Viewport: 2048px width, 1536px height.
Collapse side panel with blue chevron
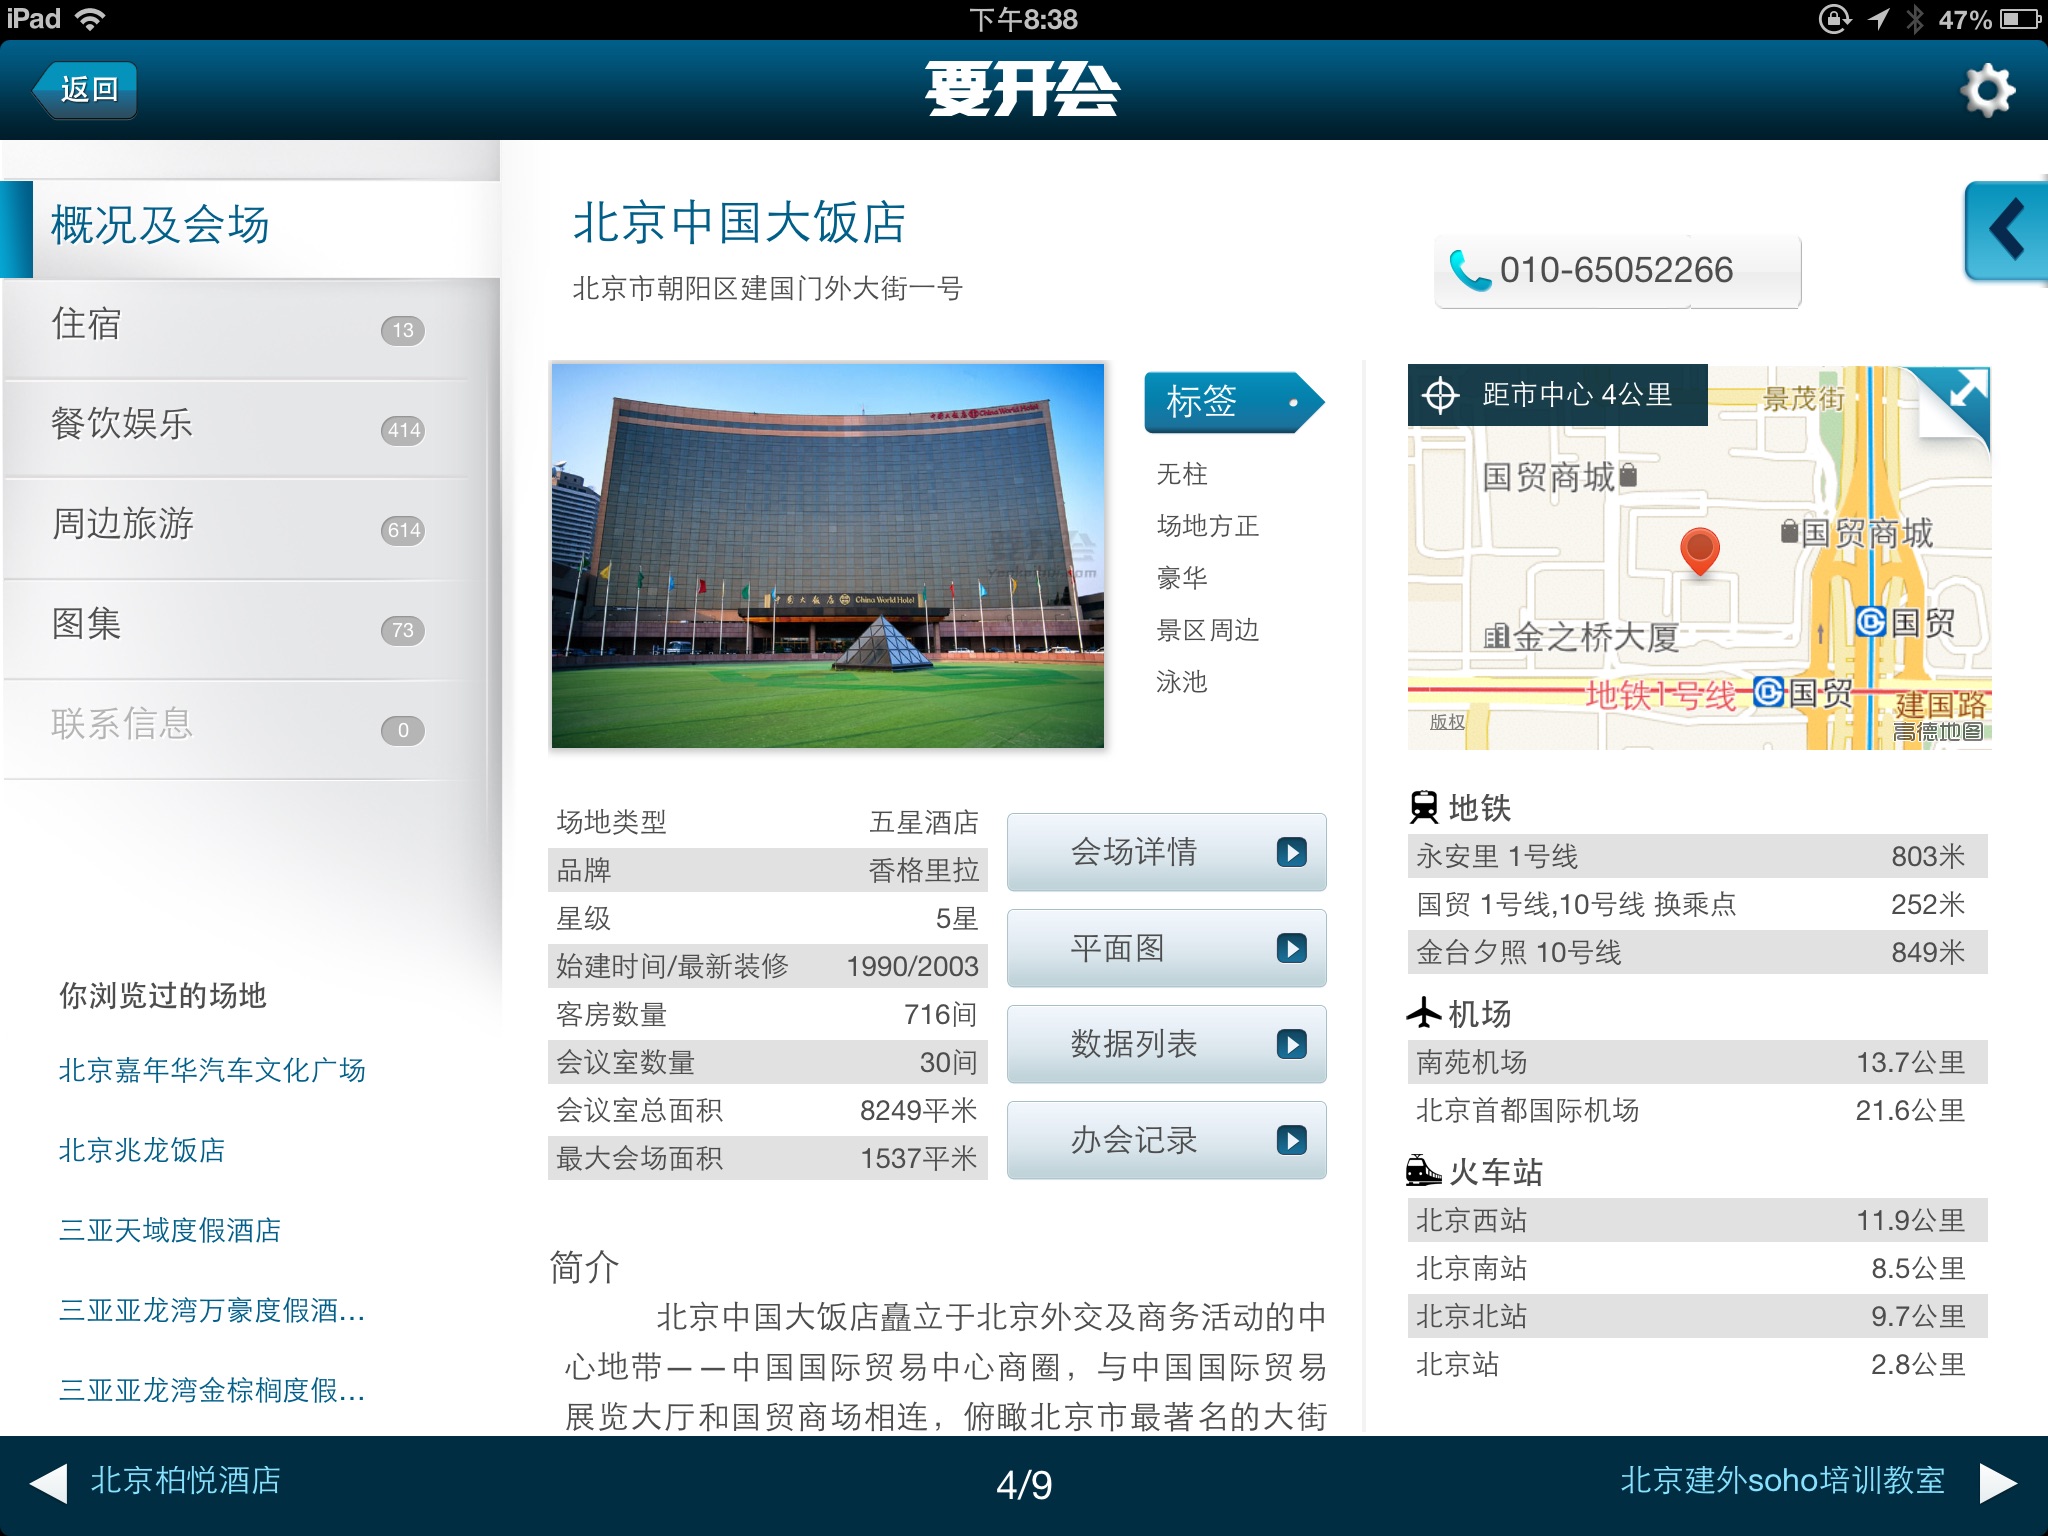2006,231
